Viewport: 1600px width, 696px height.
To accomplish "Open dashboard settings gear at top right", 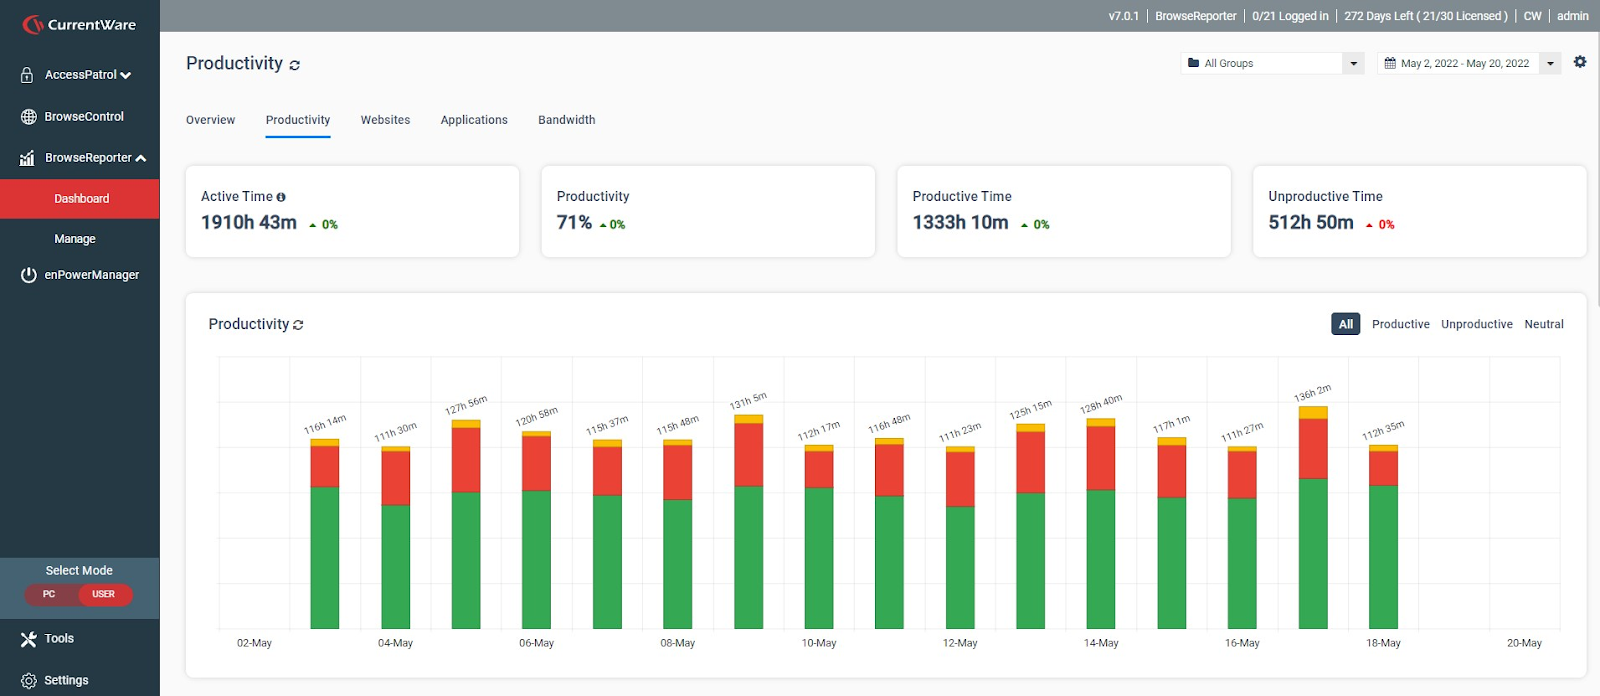I will point(1580,62).
